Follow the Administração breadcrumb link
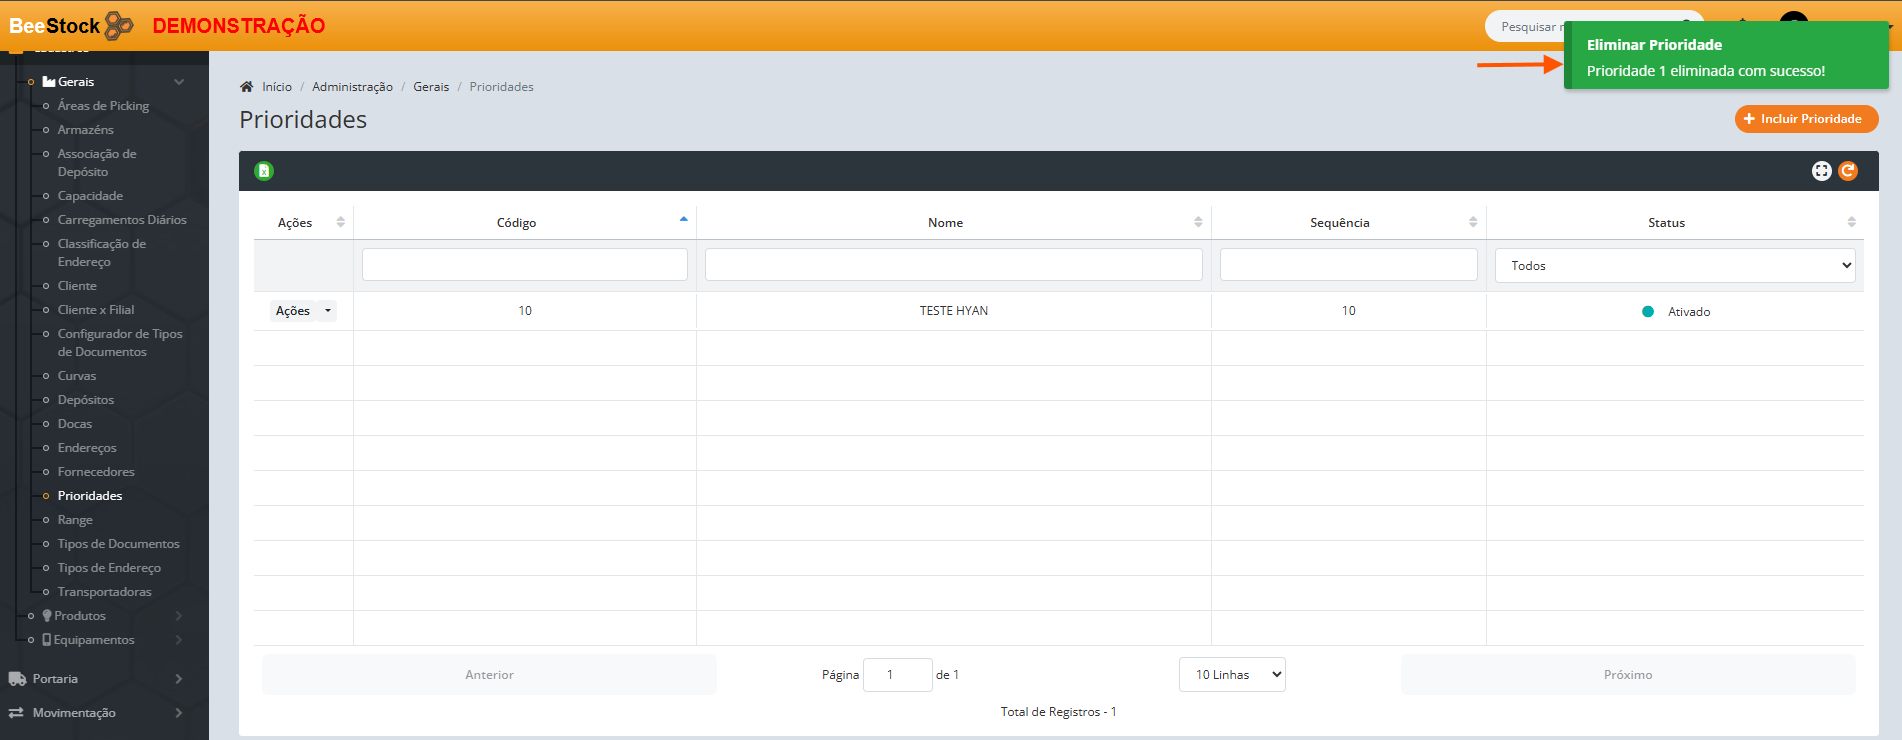 [x=352, y=87]
